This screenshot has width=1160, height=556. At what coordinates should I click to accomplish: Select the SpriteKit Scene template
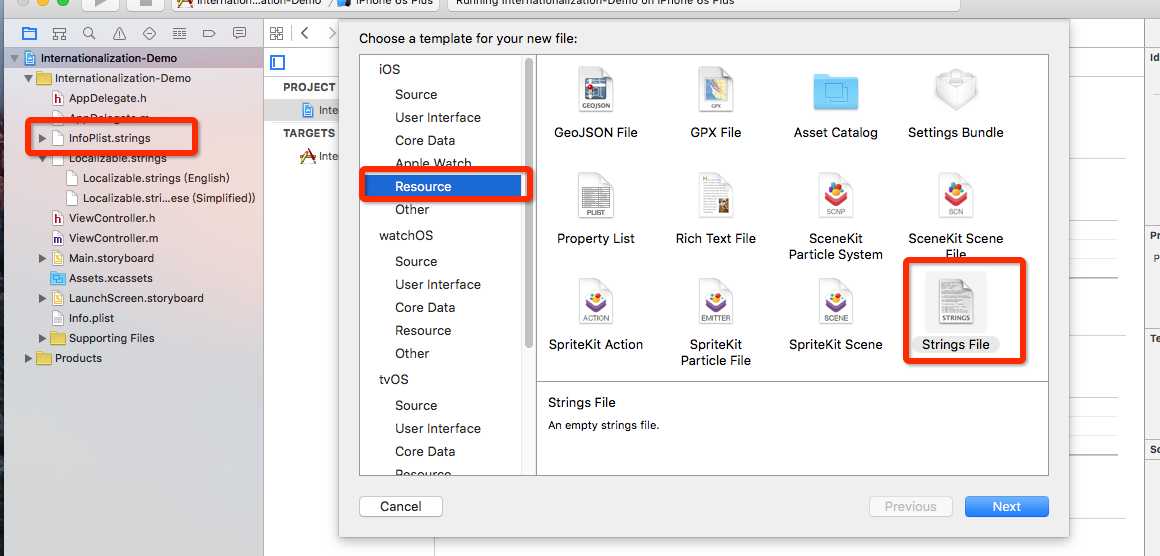(x=835, y=315)
